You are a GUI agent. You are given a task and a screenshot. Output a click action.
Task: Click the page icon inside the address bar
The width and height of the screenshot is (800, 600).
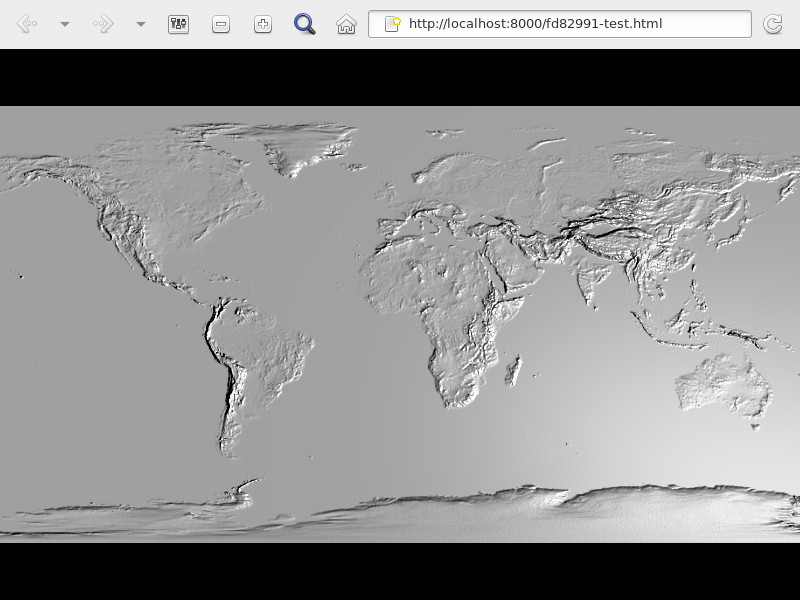(x=392, y=24)
